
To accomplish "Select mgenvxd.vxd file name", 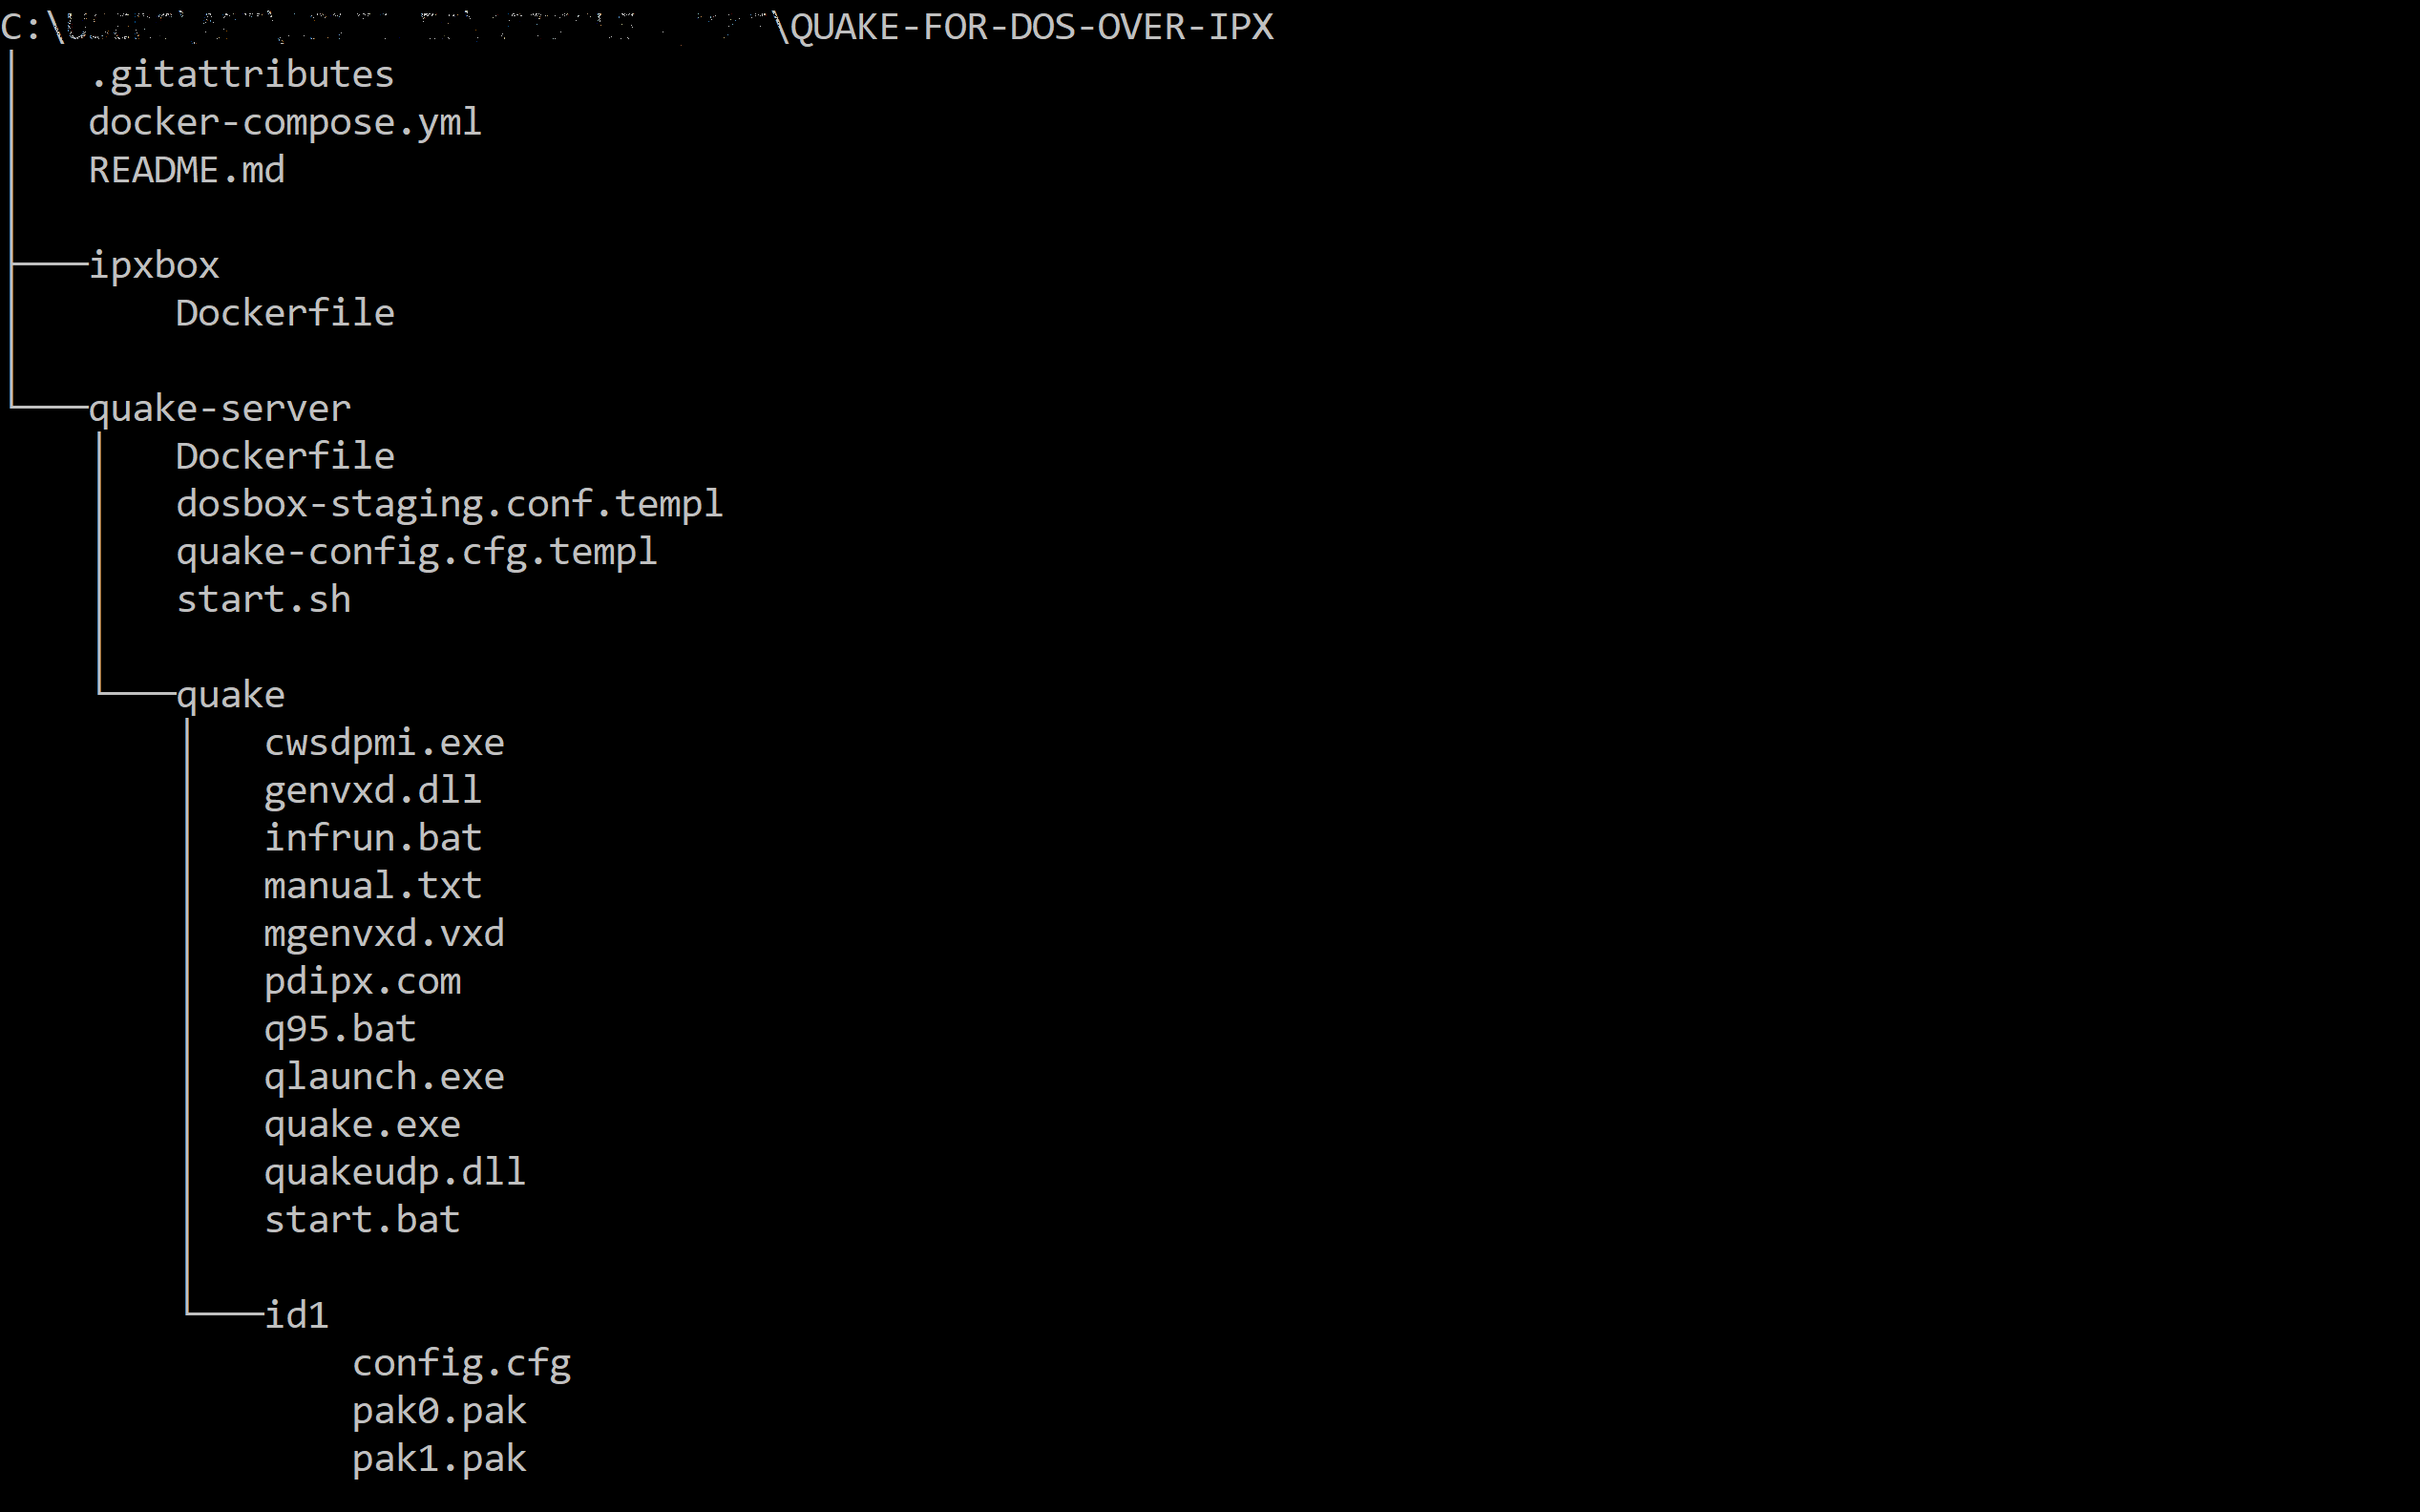I will coord(384,934).
